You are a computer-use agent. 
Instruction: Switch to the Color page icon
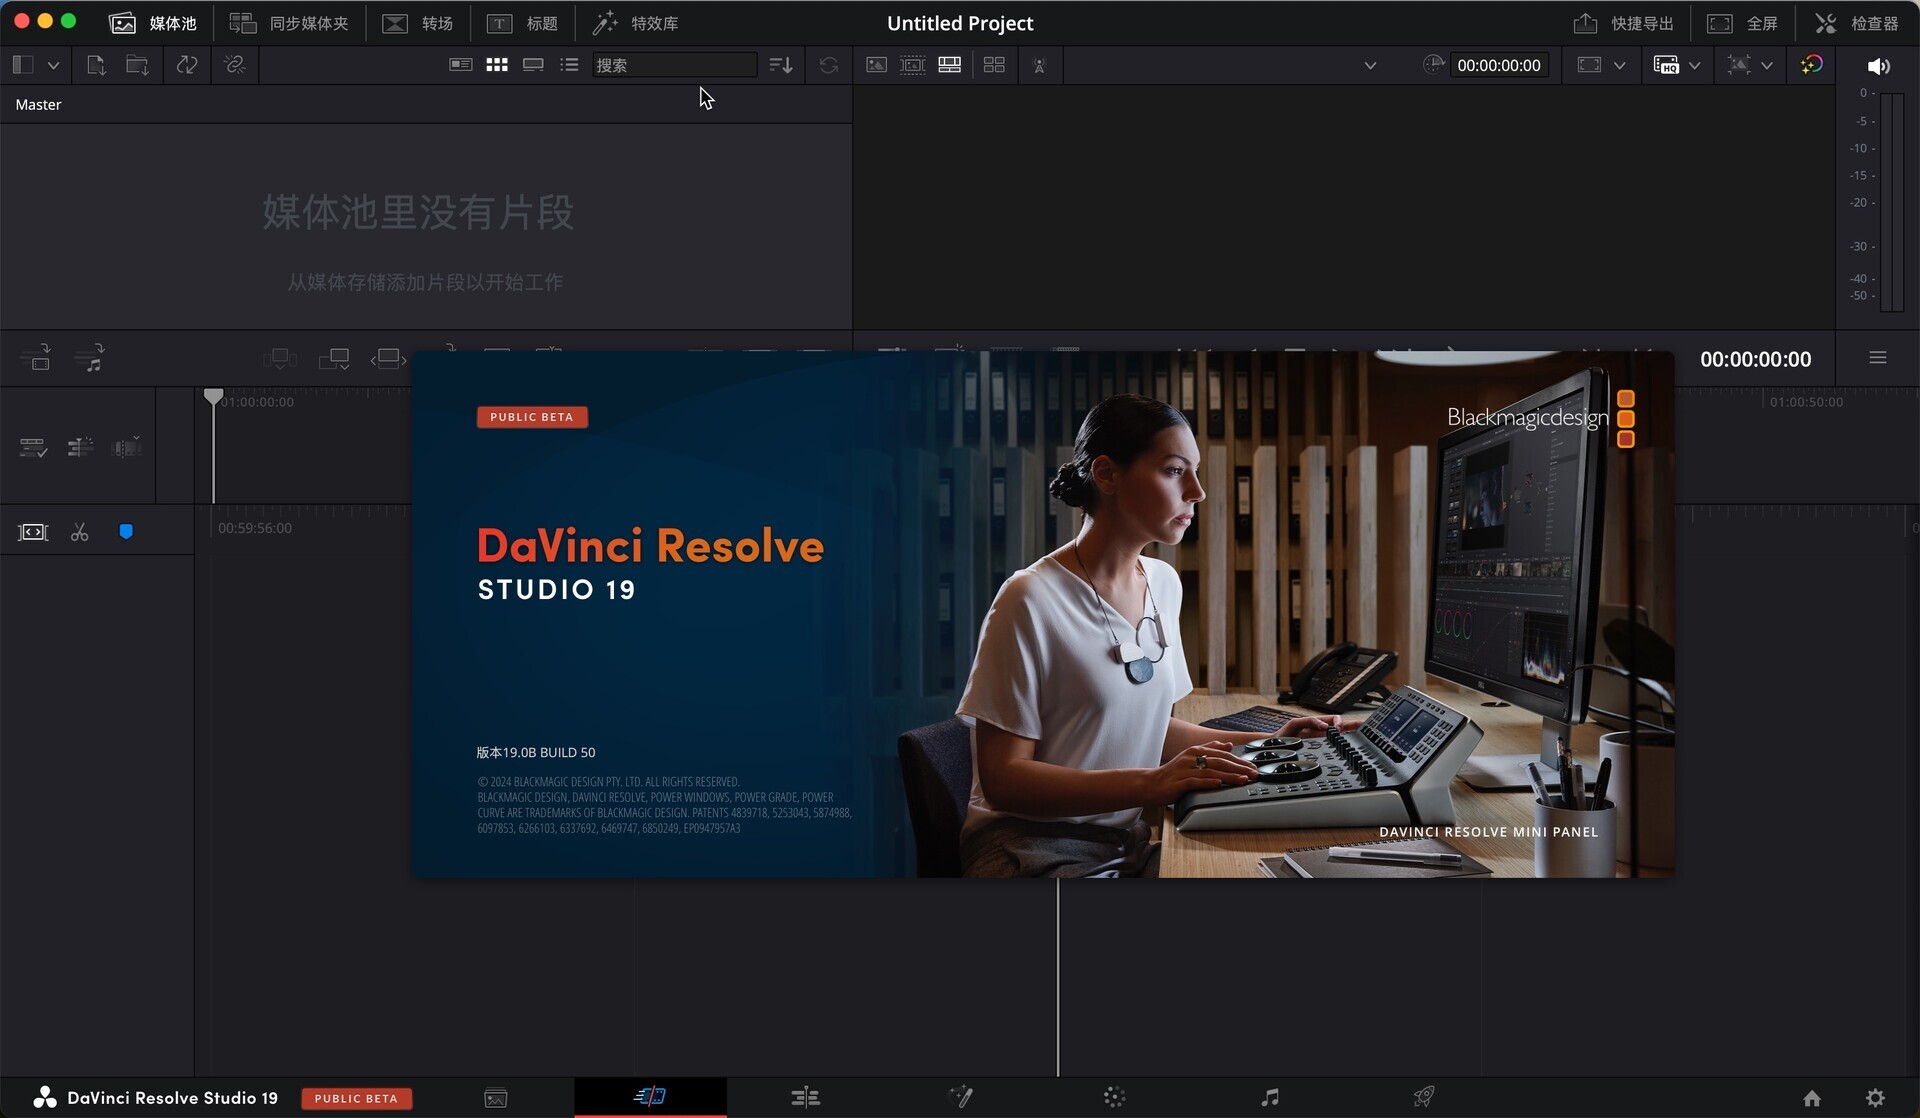click(1114, 1098)
